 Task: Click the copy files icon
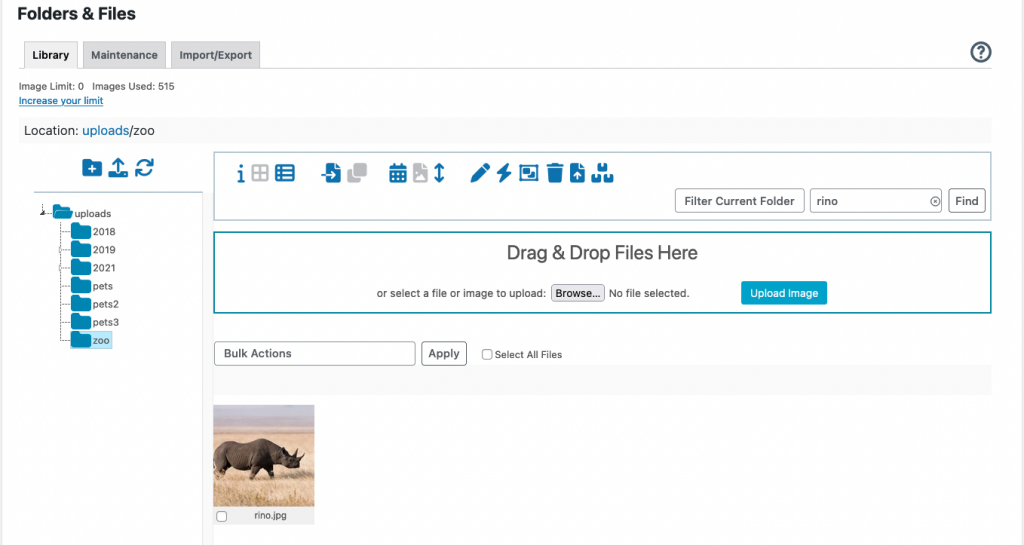pyautogui.click(x=357, y=173)
